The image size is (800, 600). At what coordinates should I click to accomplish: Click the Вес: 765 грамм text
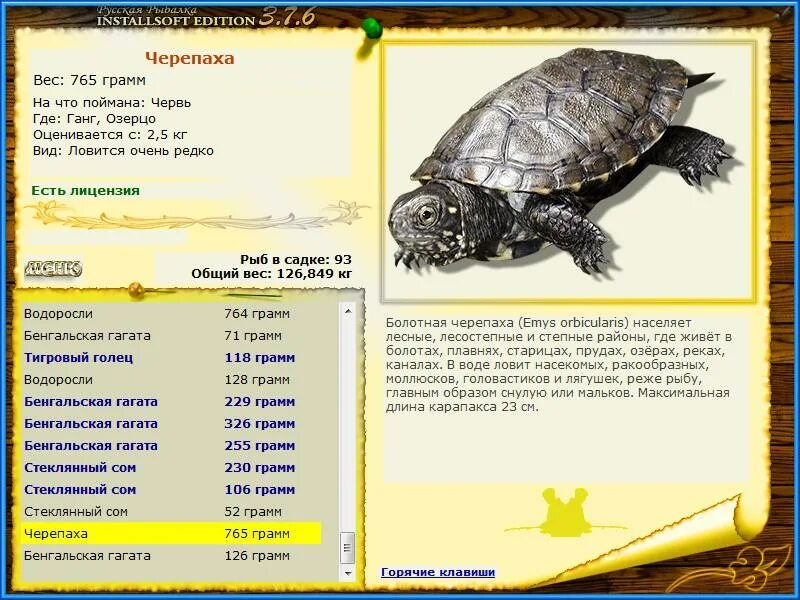pyautogui.click(x=89, y=80)
